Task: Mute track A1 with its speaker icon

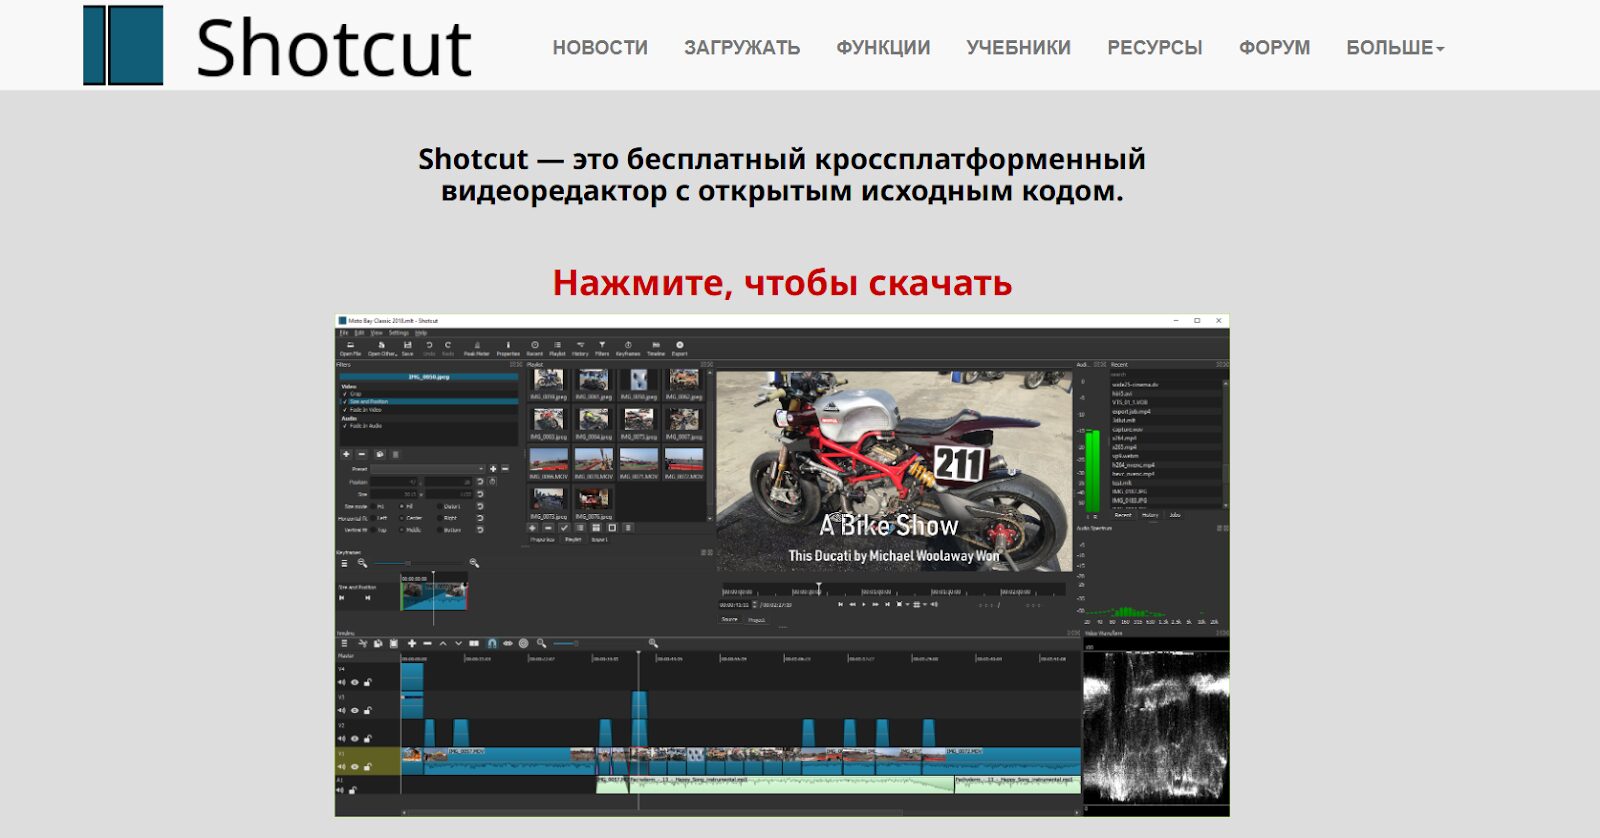Action: [340, 790]
